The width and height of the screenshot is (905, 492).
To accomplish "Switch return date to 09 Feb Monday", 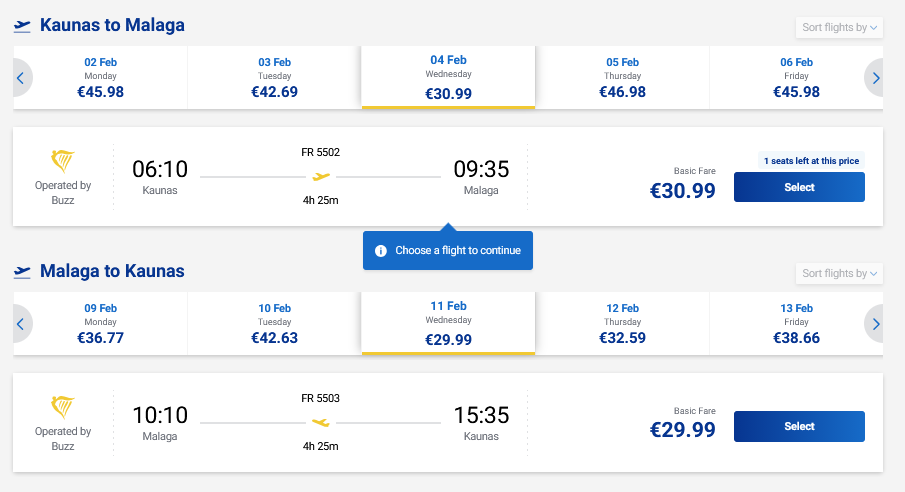I will tap(100, 323).
